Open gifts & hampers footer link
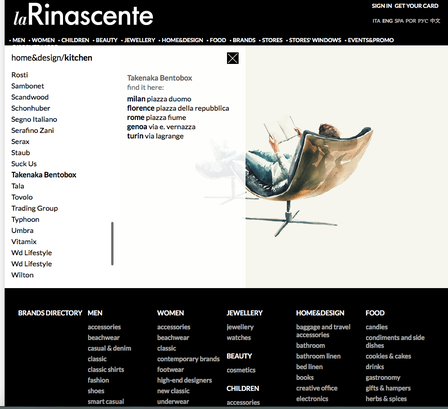Image resolution: width=448 pixels, height=409 pixels. click(388, 388)
